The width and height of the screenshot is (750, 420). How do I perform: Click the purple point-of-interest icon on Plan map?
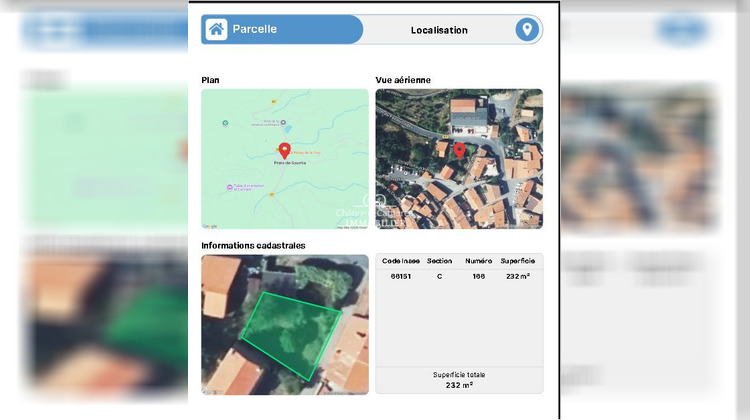[230, 188]
